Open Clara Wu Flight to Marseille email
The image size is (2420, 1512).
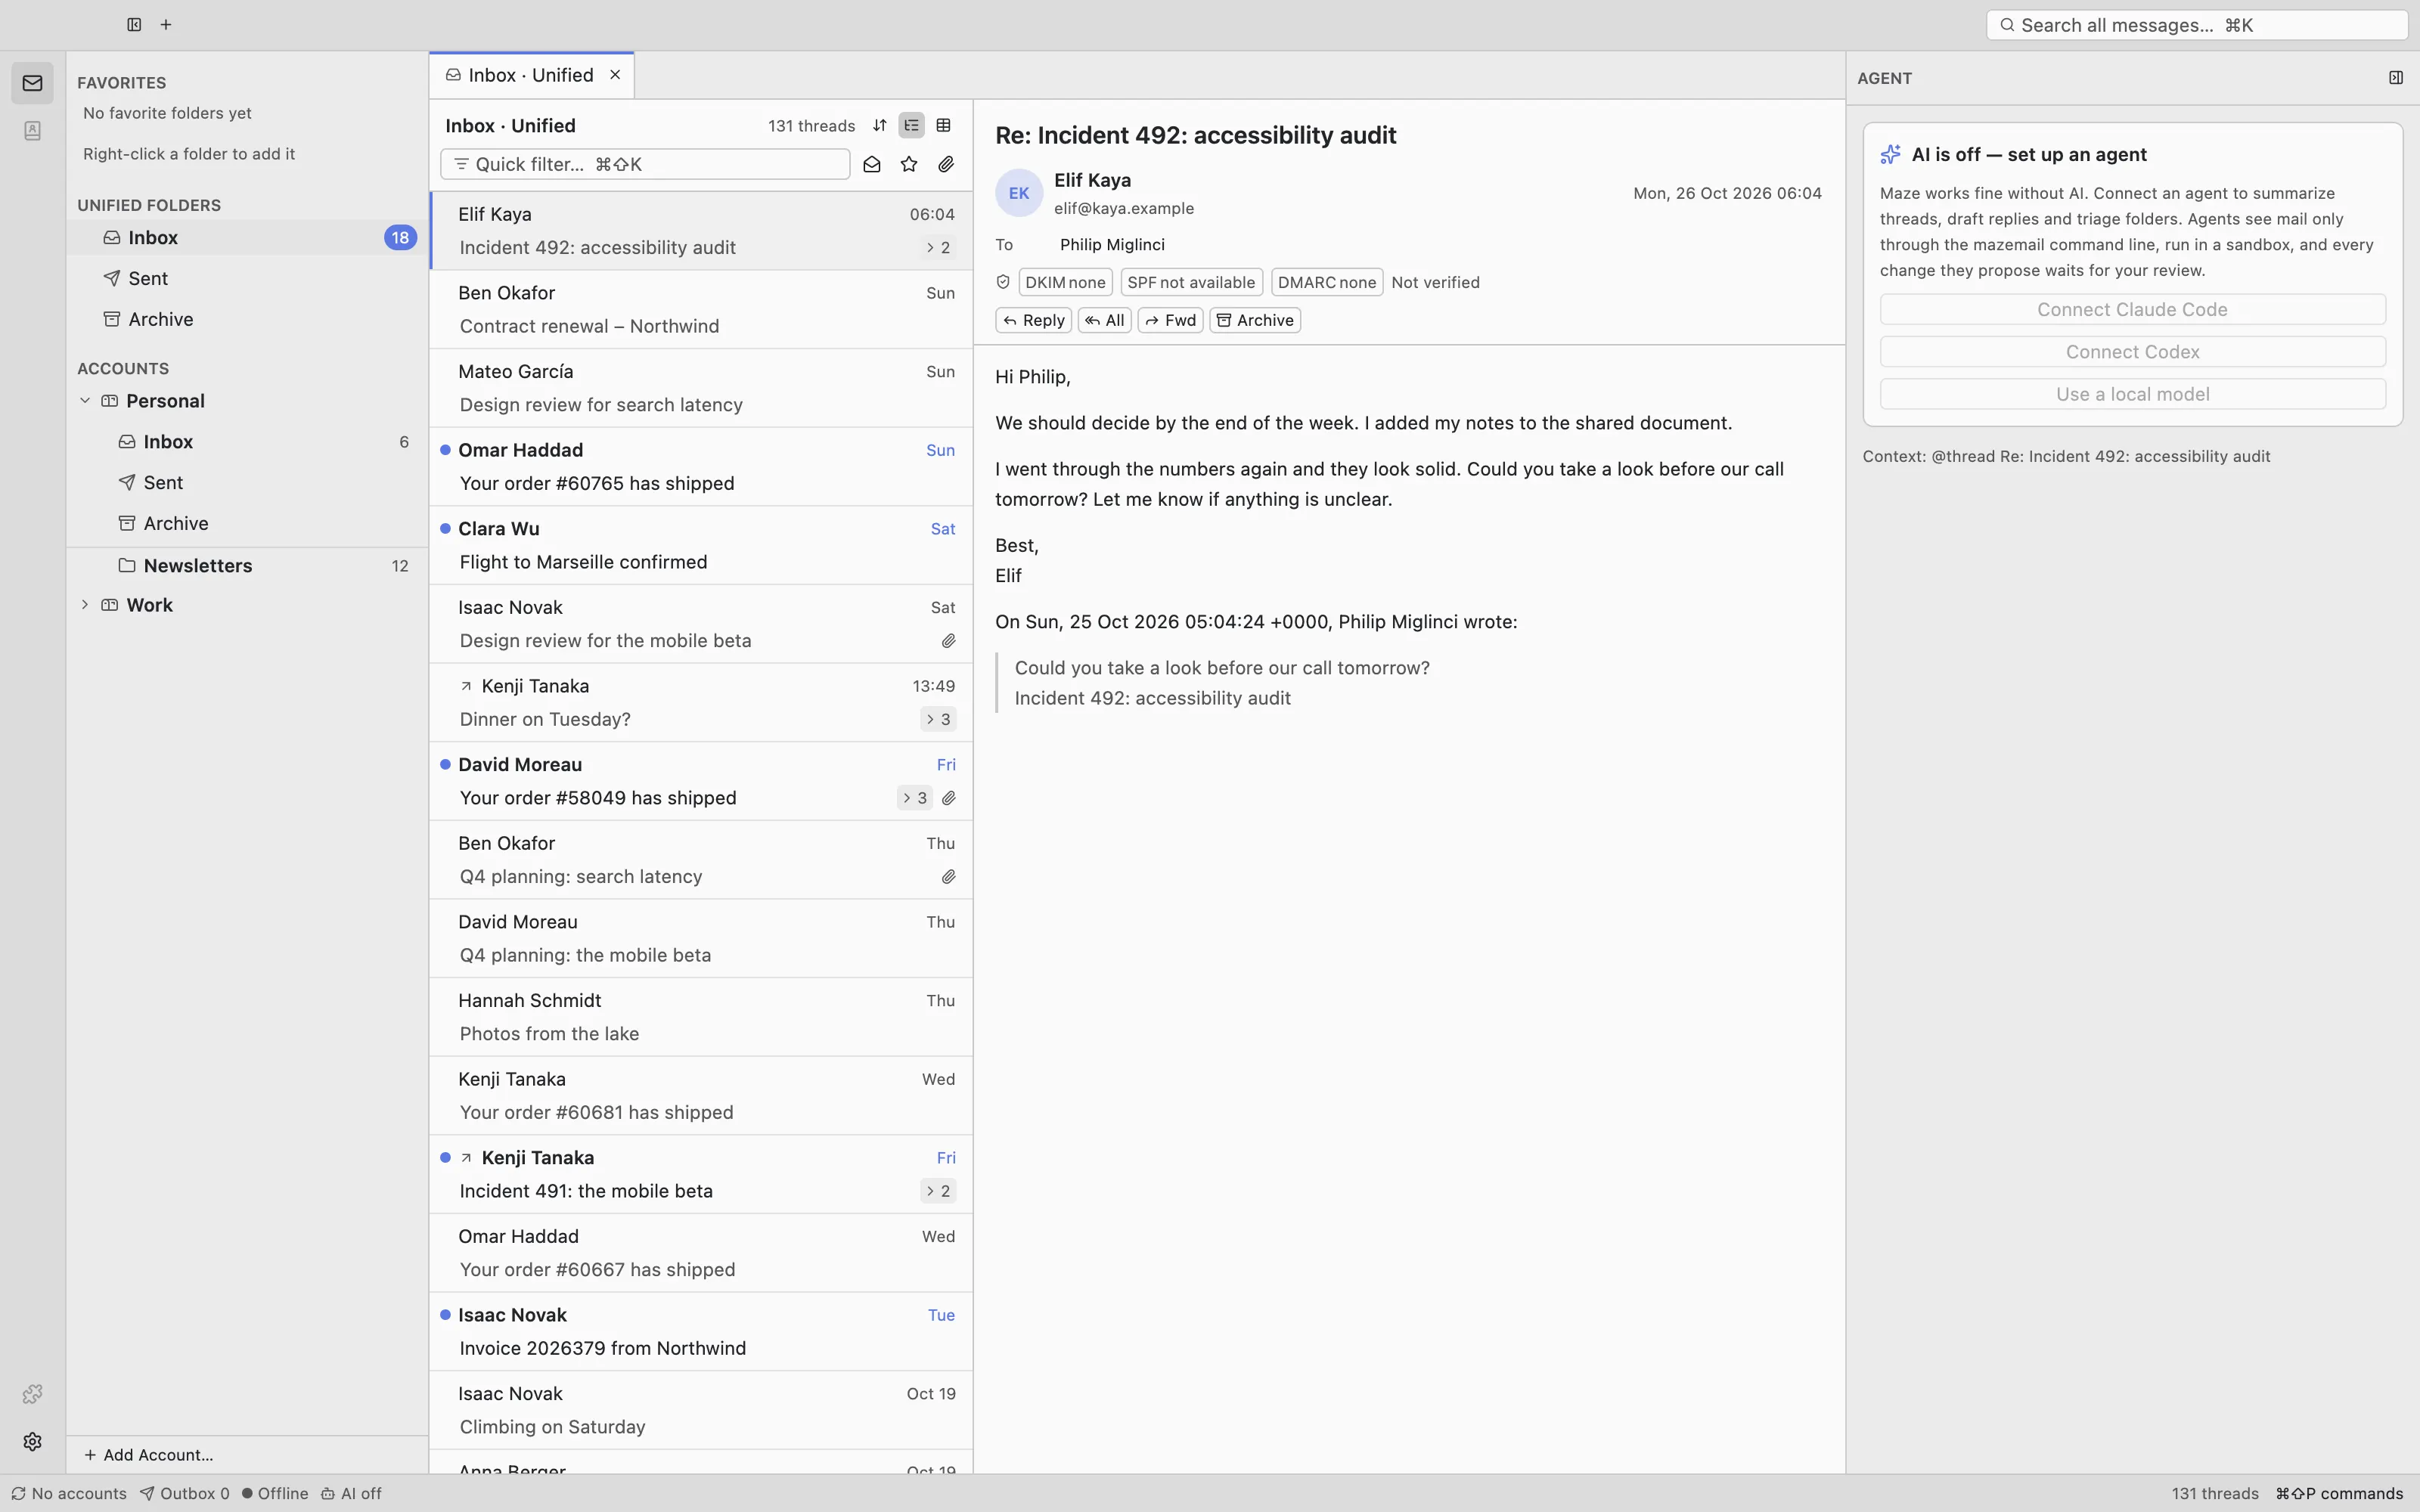pos(700,545)
